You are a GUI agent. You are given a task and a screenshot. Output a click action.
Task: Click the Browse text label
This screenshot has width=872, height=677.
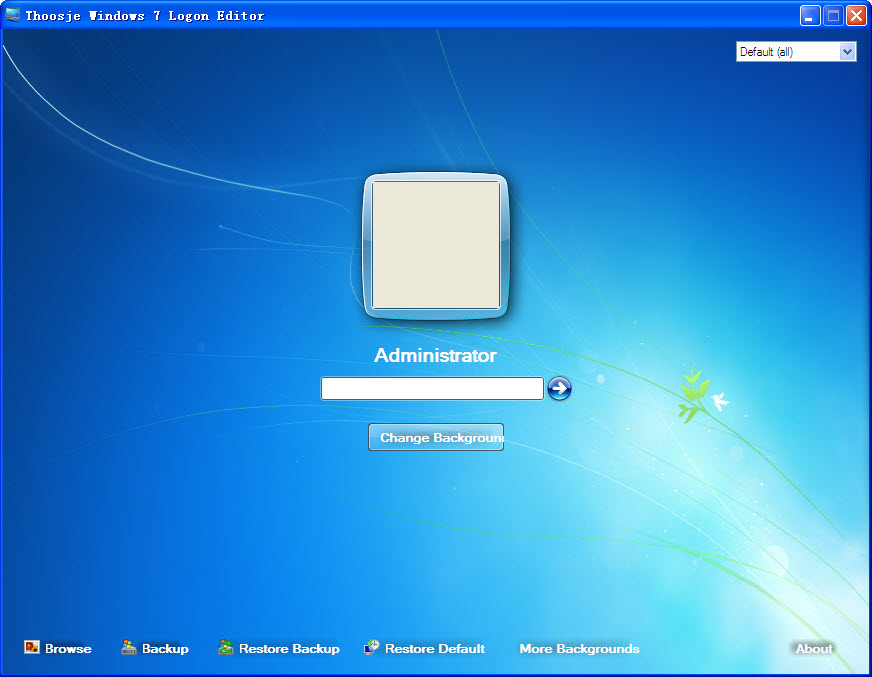point(68,649)
